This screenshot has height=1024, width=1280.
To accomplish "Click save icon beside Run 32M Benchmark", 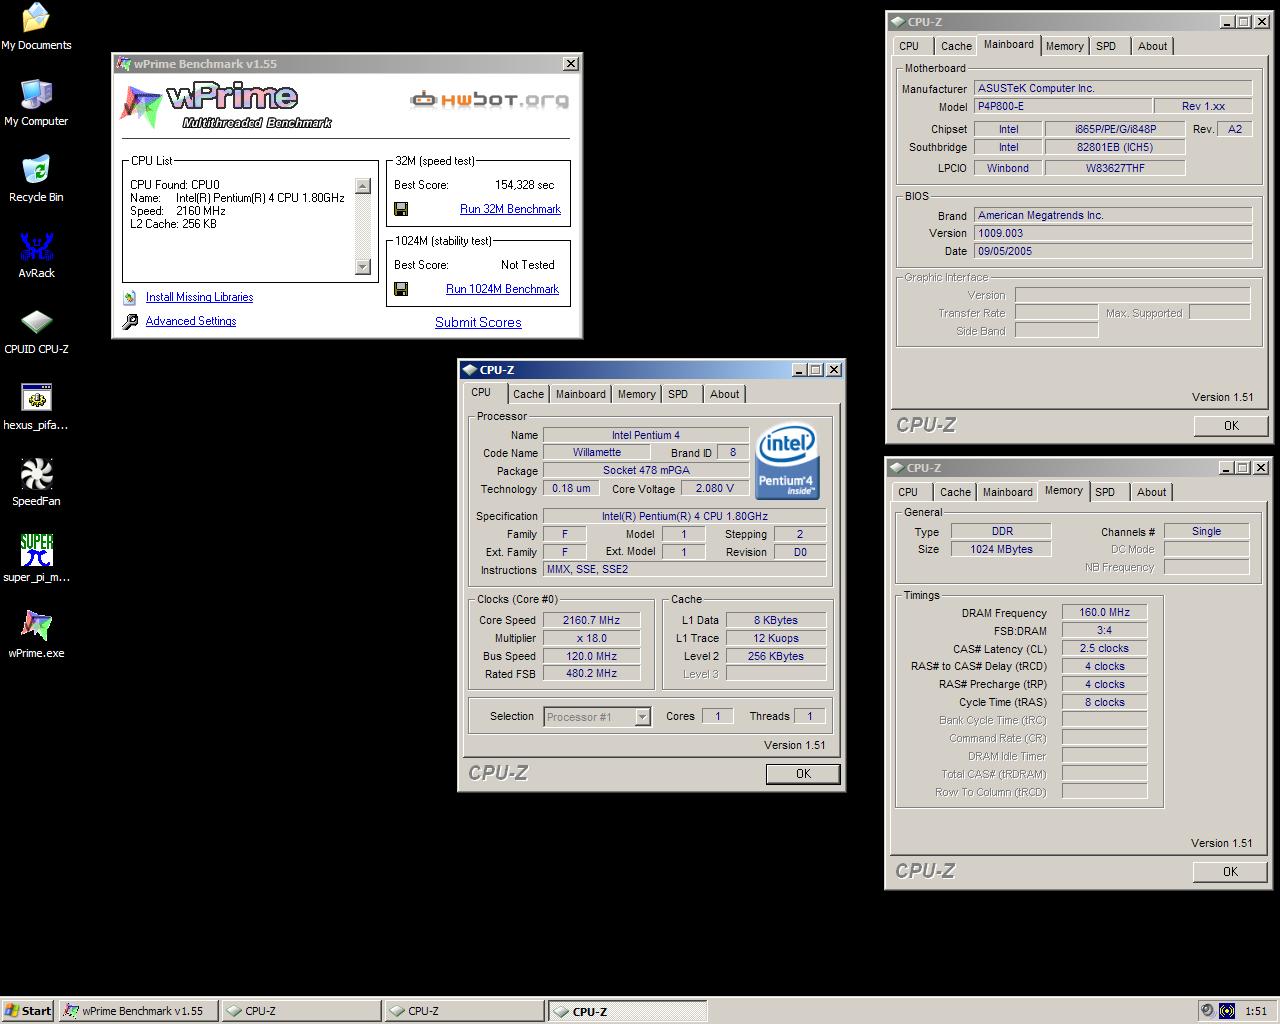I will pos(401,209).
